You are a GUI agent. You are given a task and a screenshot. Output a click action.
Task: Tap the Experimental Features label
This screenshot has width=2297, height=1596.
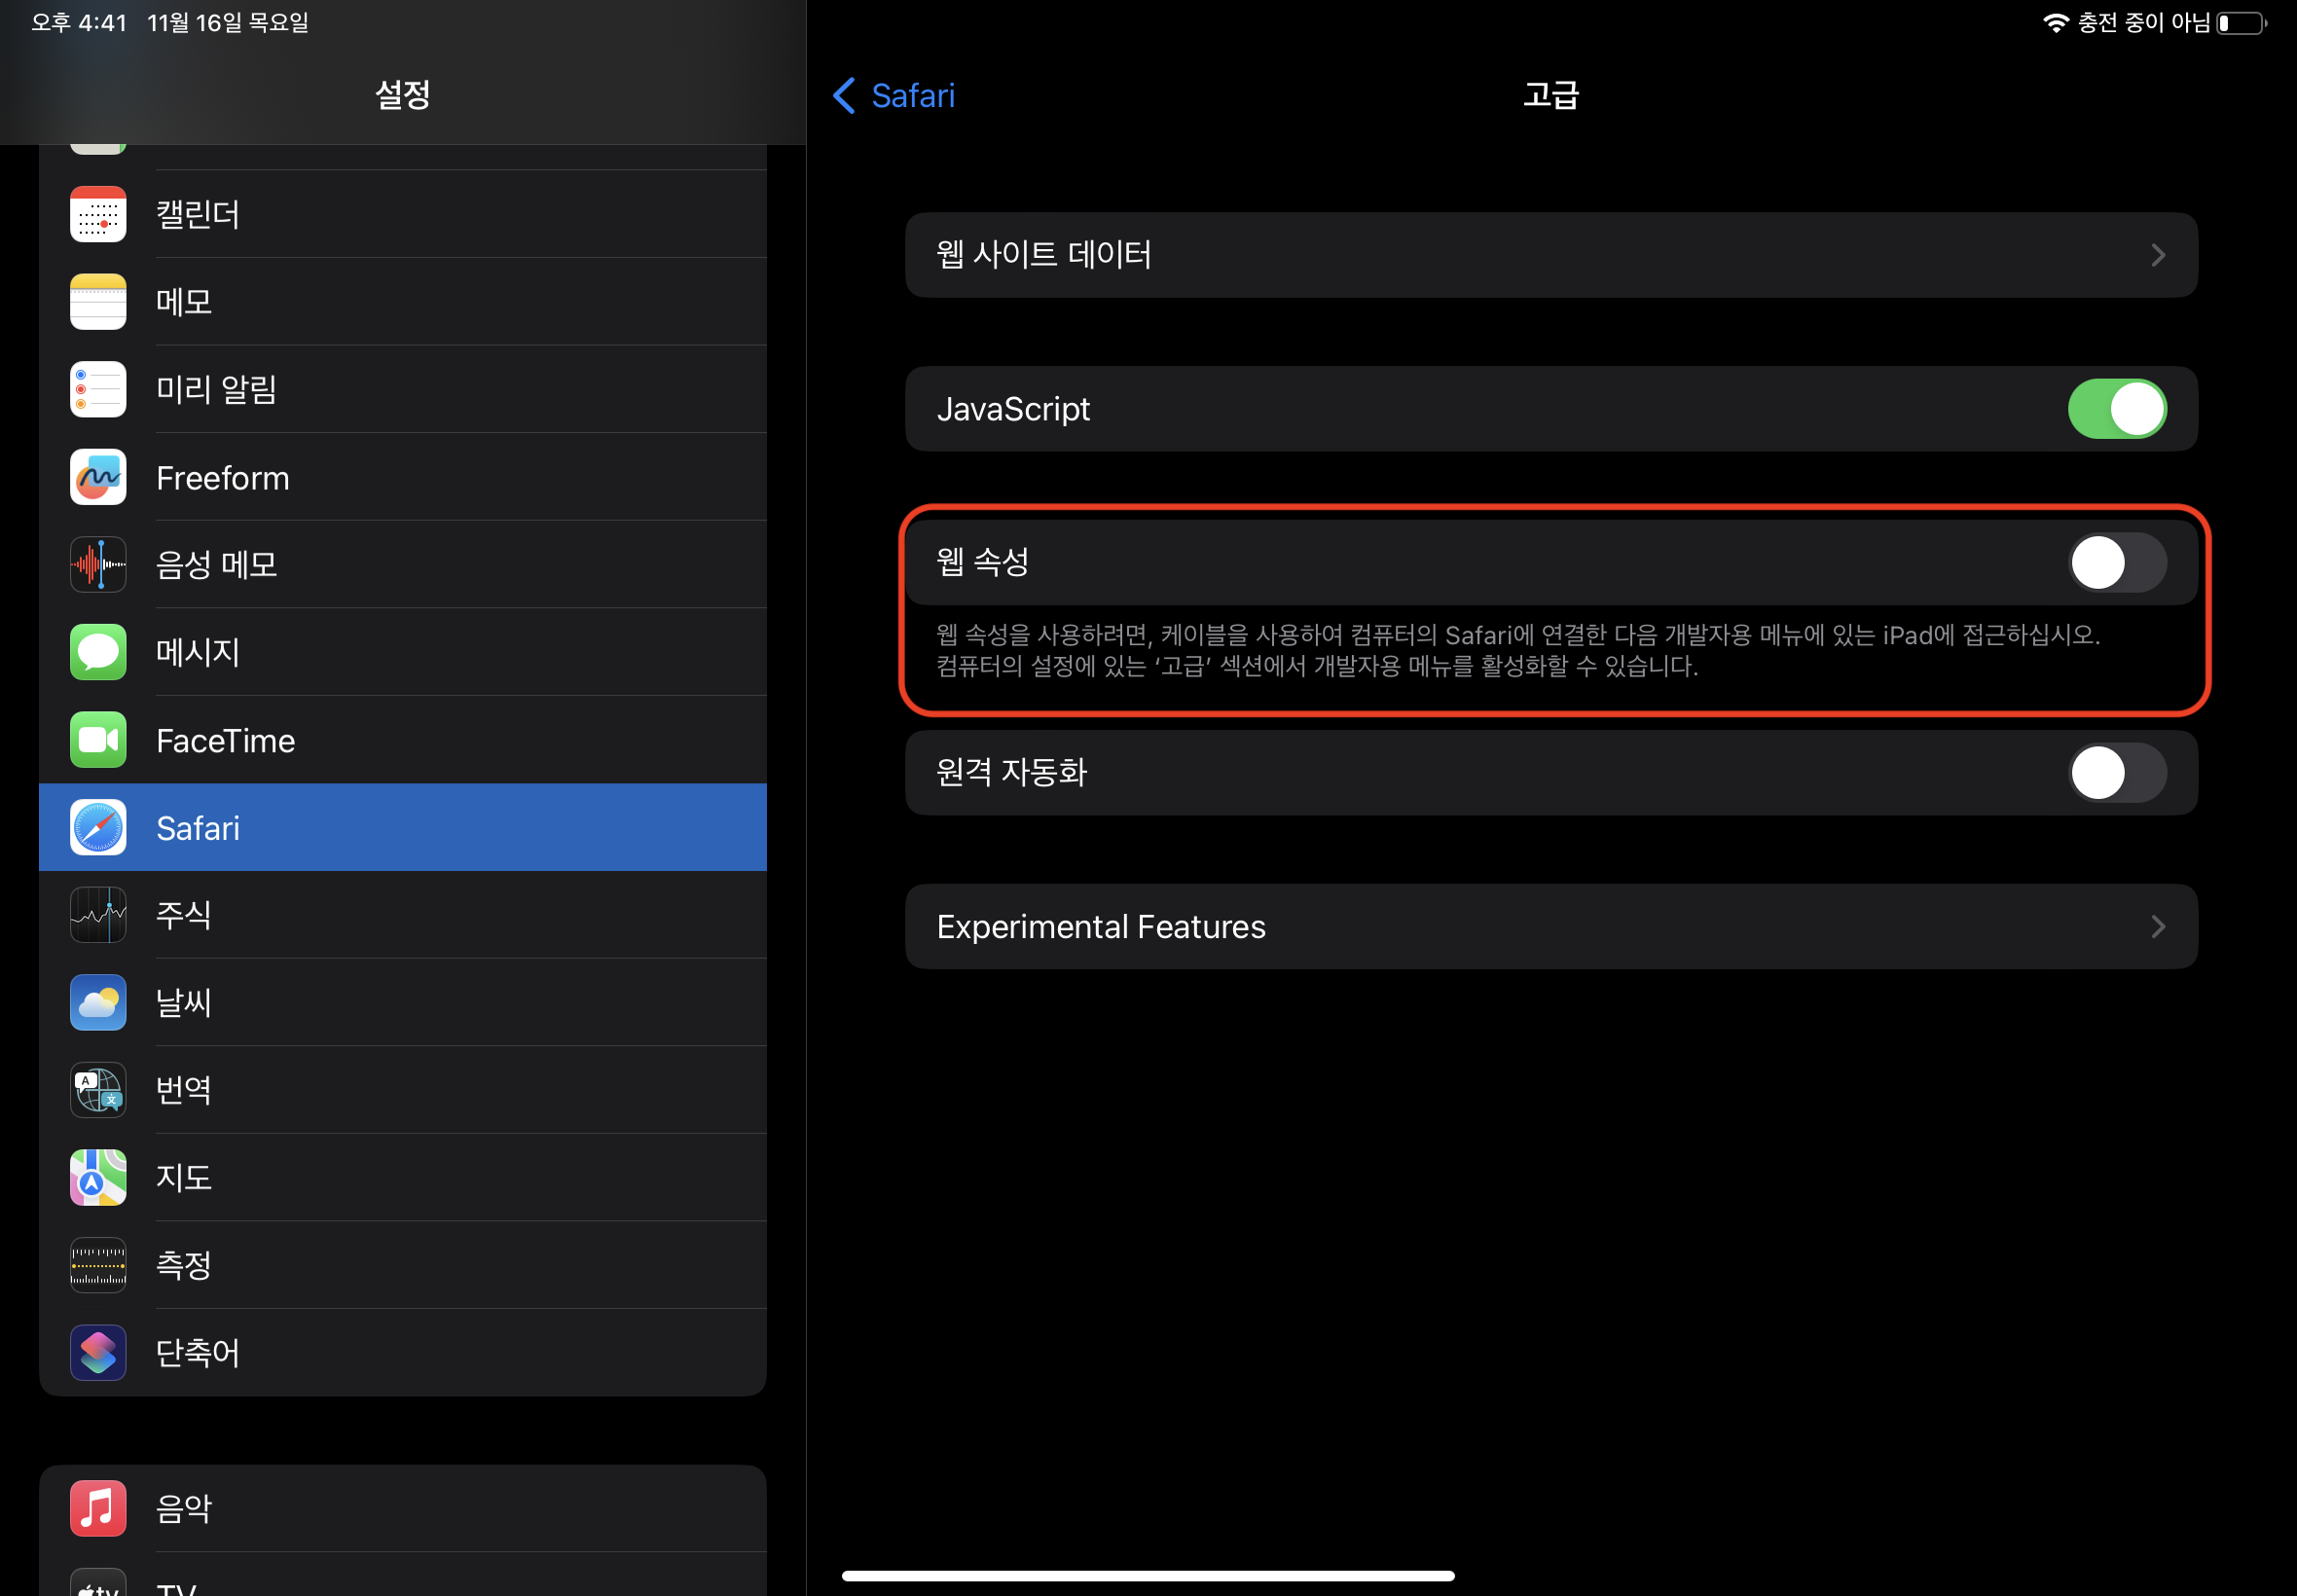point(1100,927)
